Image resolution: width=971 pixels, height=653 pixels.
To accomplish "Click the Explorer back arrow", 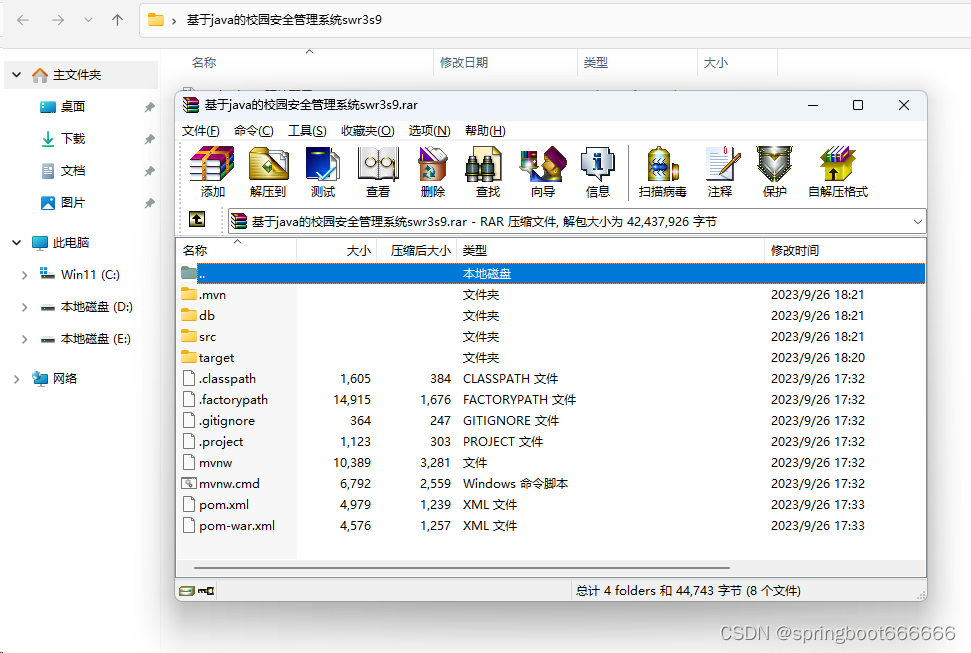I will (23, 20).
